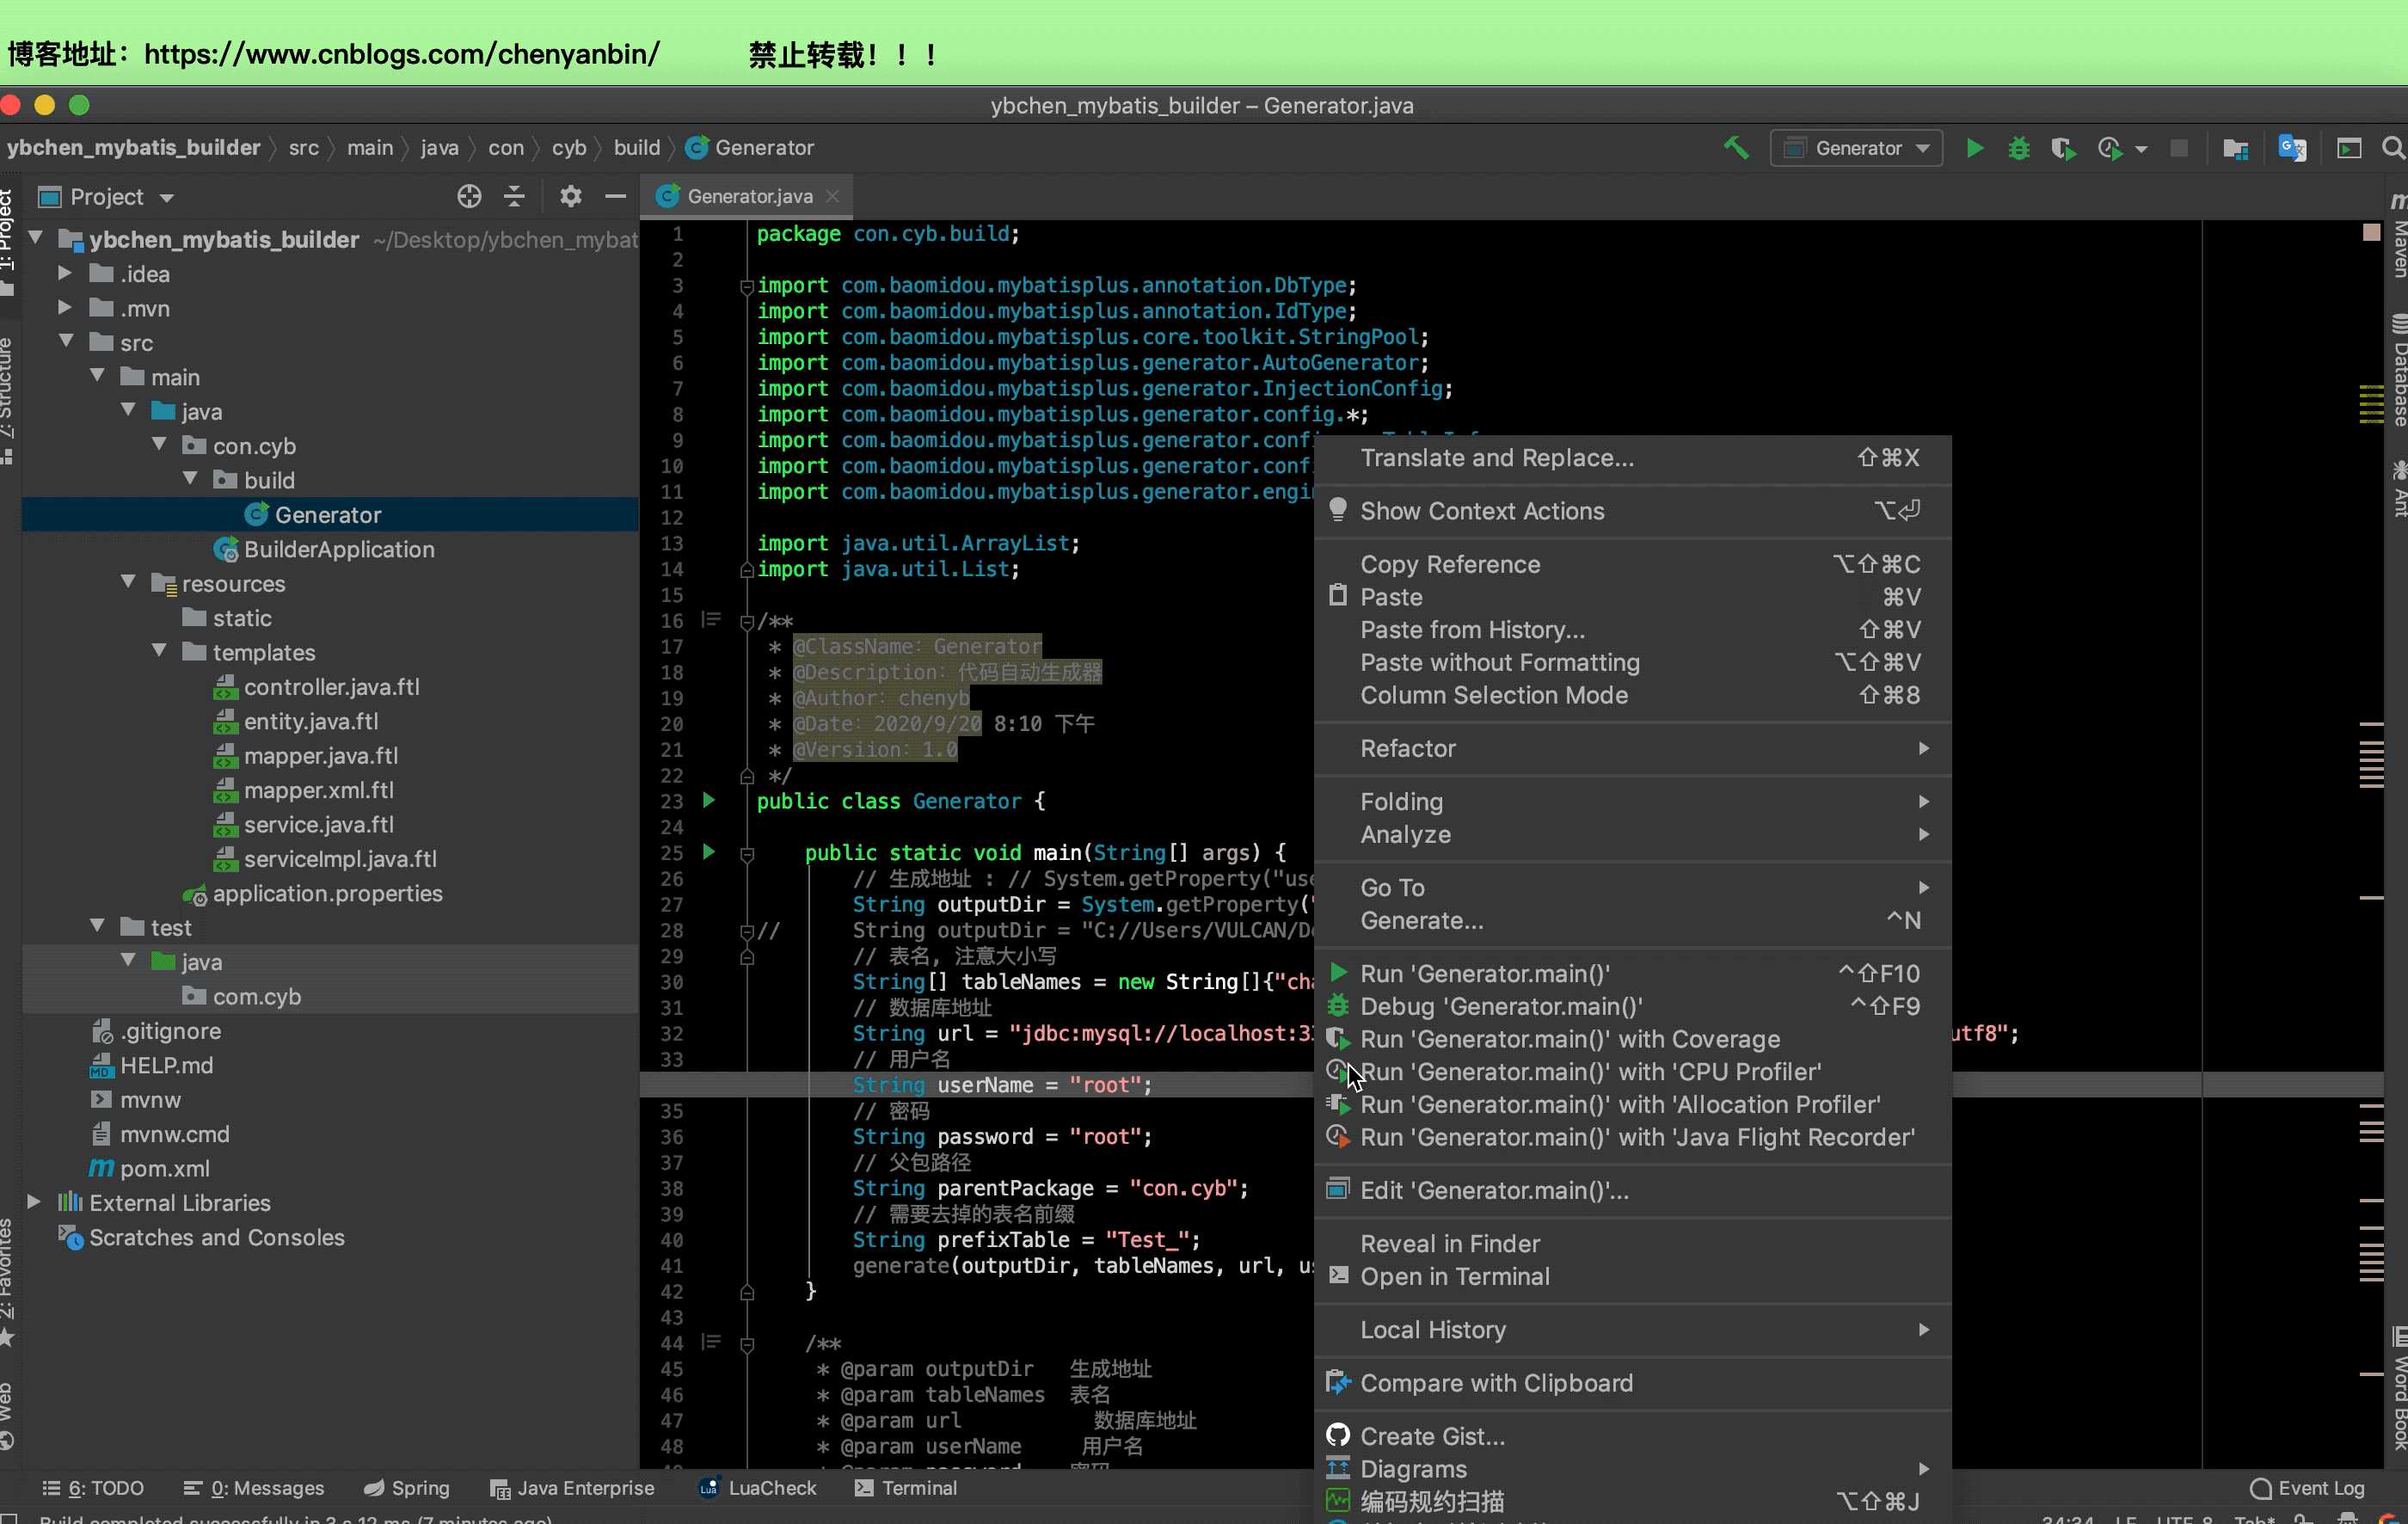Click editor error stripe marker at top right

(2371, 233)
